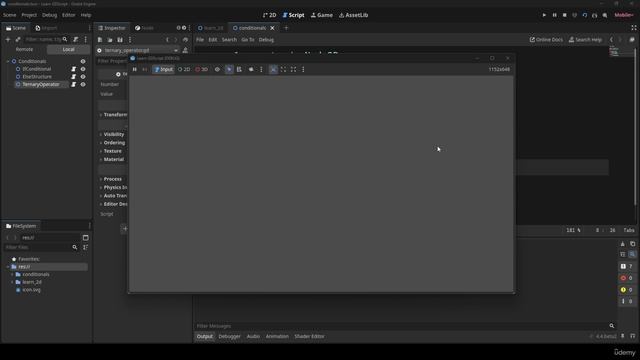Select the IfConditional node

coord(37,69)
